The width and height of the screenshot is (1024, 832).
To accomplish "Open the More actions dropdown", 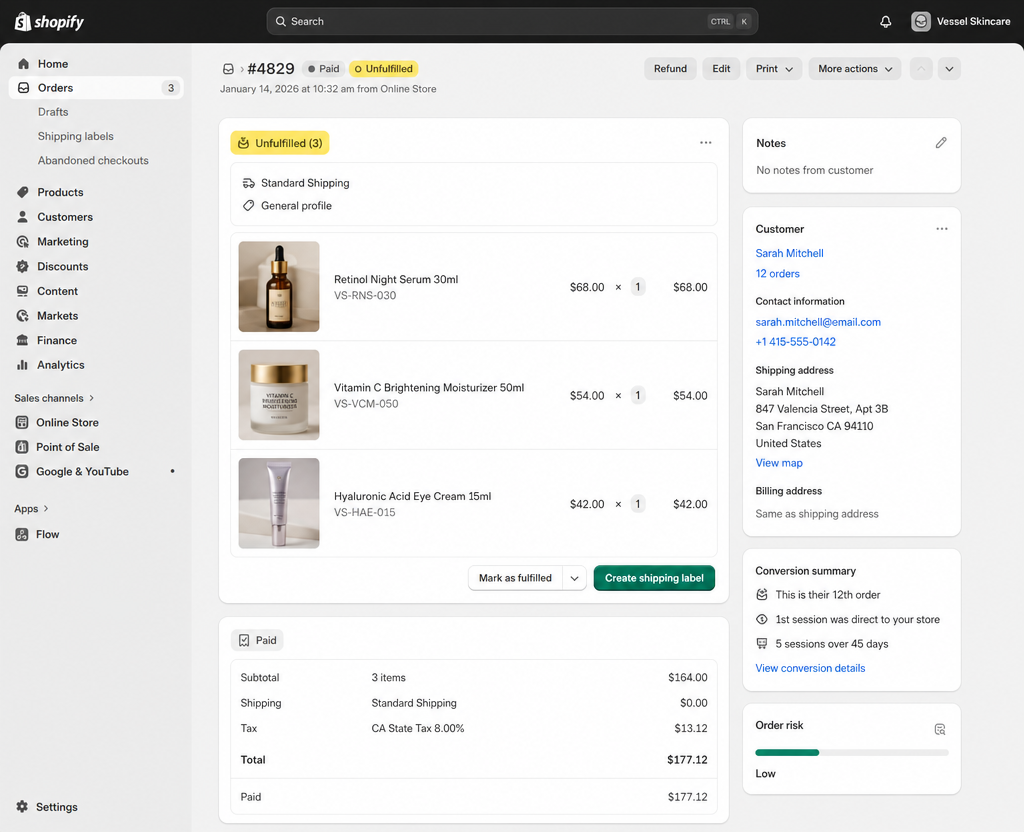I will (x=855, y=69).
